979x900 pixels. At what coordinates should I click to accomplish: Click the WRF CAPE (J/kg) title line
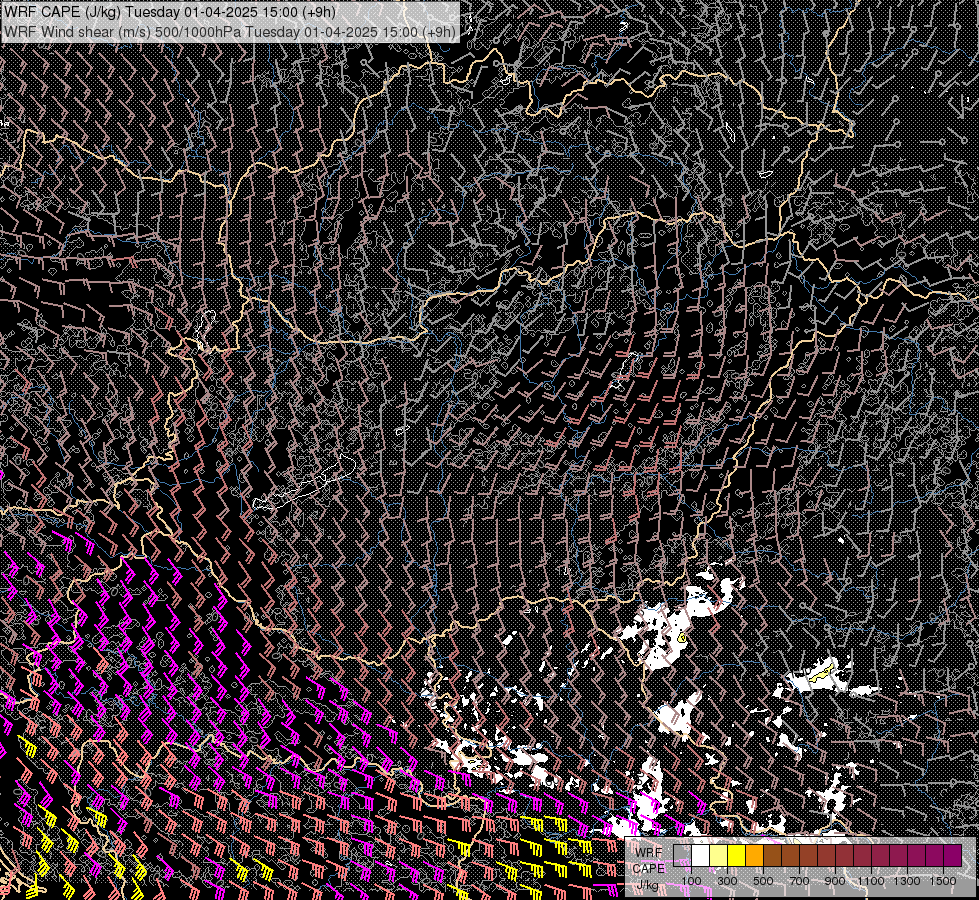click(x=170, y=12)
